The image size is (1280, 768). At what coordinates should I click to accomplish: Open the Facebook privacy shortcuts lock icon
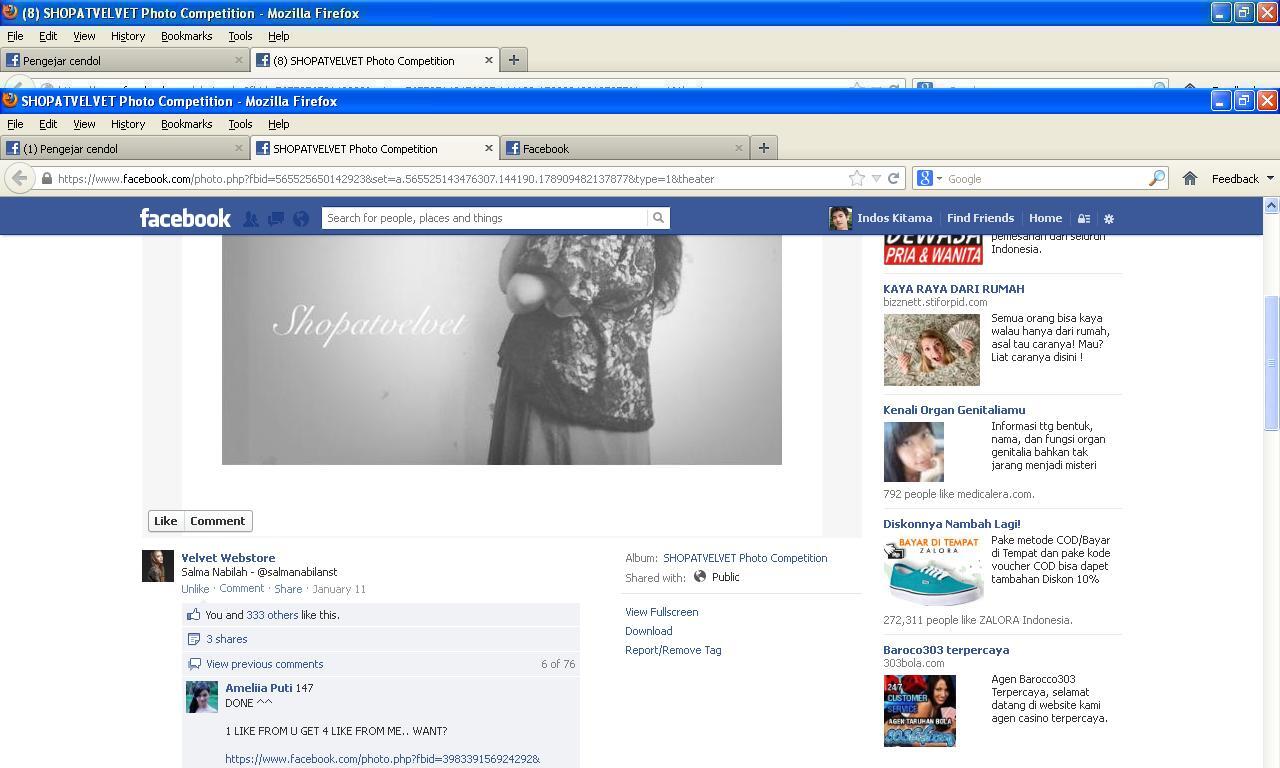(x=1083, y=218)
